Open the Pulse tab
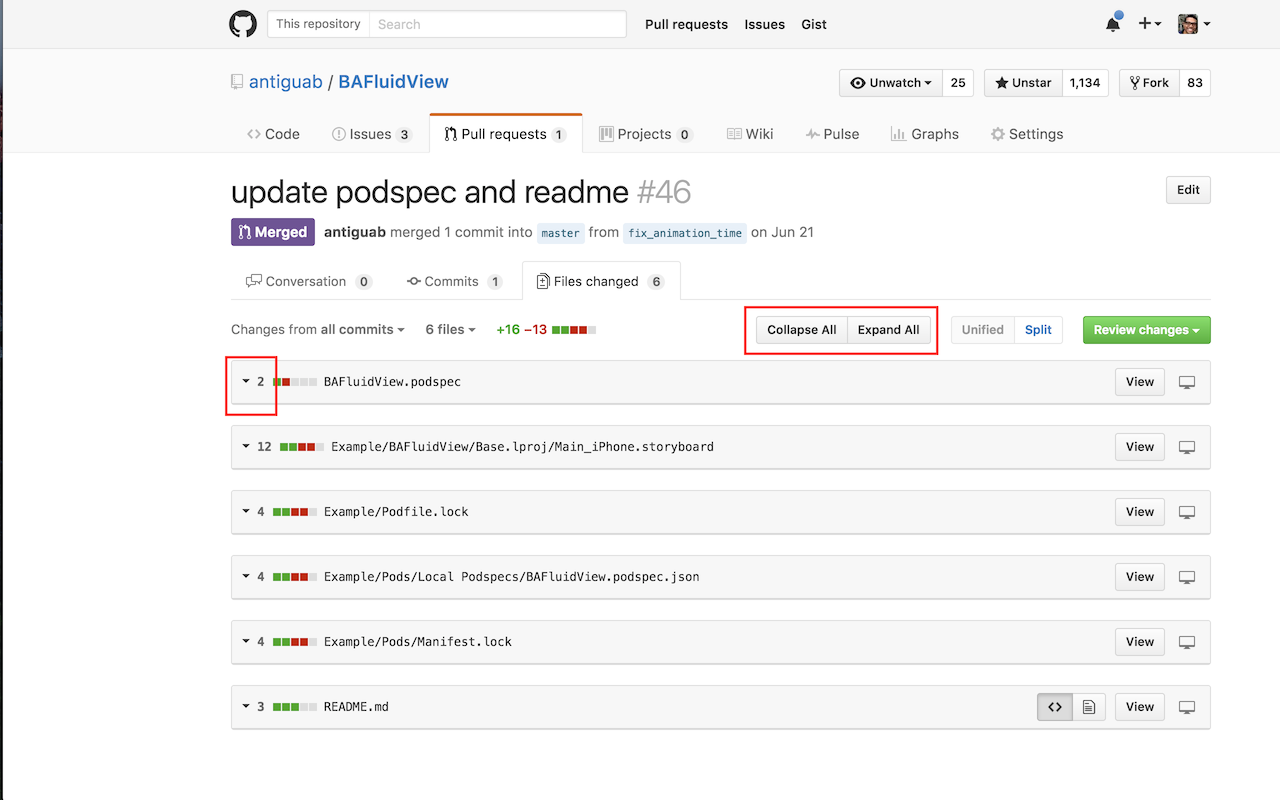The width and height of the screenshot is (1280, 800). point(832,134)
